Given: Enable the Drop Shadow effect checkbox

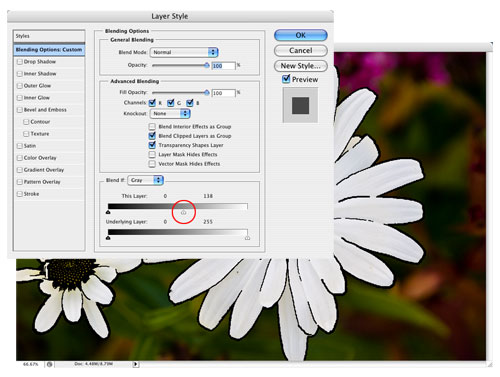Looking at the screenshot, I should tap(20, 62).
